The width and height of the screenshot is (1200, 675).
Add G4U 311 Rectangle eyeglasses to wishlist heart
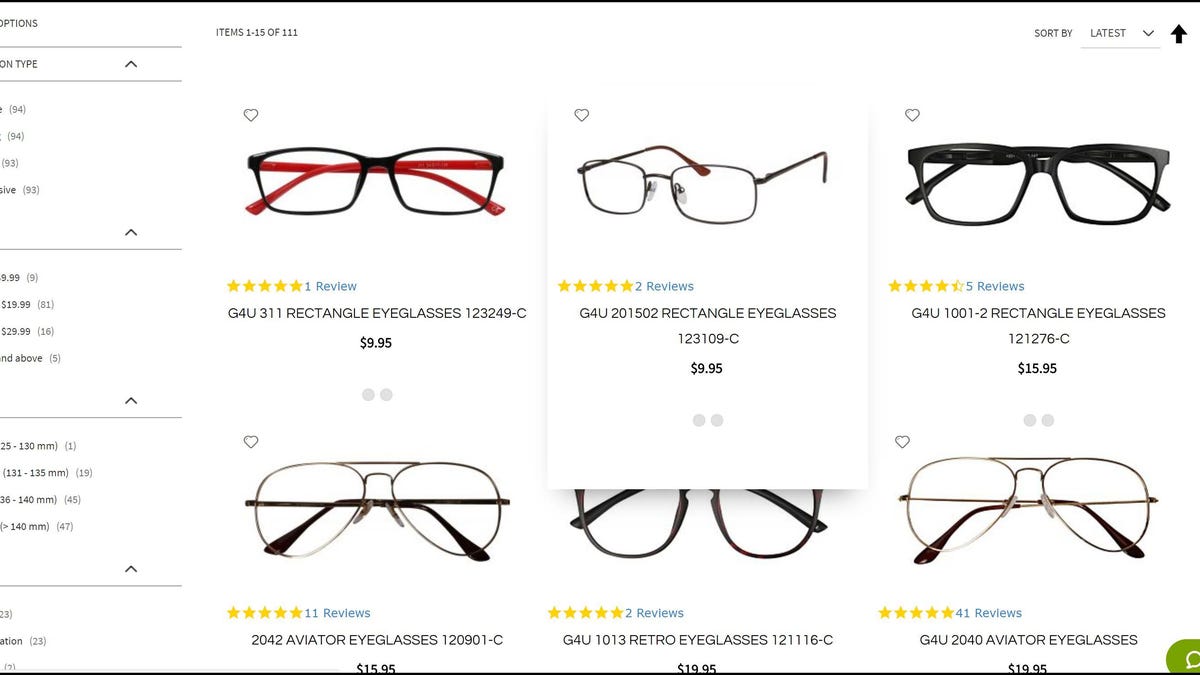coord(251,115)
